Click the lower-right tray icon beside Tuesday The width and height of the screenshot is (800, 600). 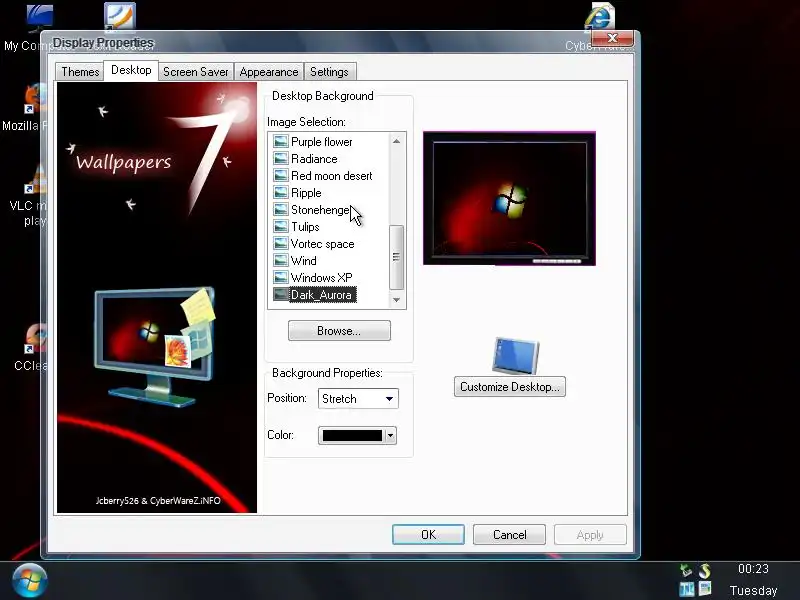pos(705,588)
